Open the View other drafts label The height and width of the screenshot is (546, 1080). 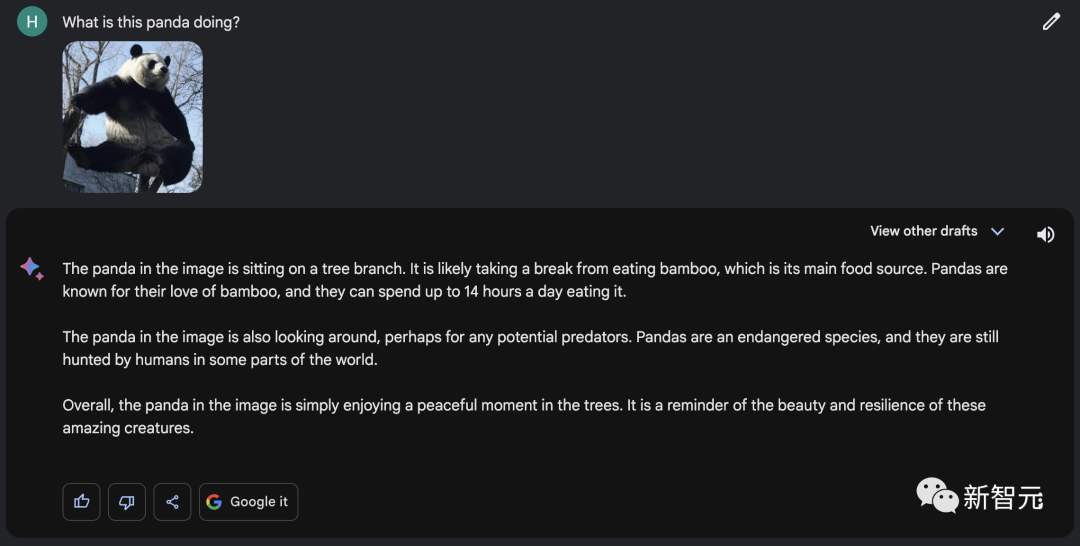point(923,231)
